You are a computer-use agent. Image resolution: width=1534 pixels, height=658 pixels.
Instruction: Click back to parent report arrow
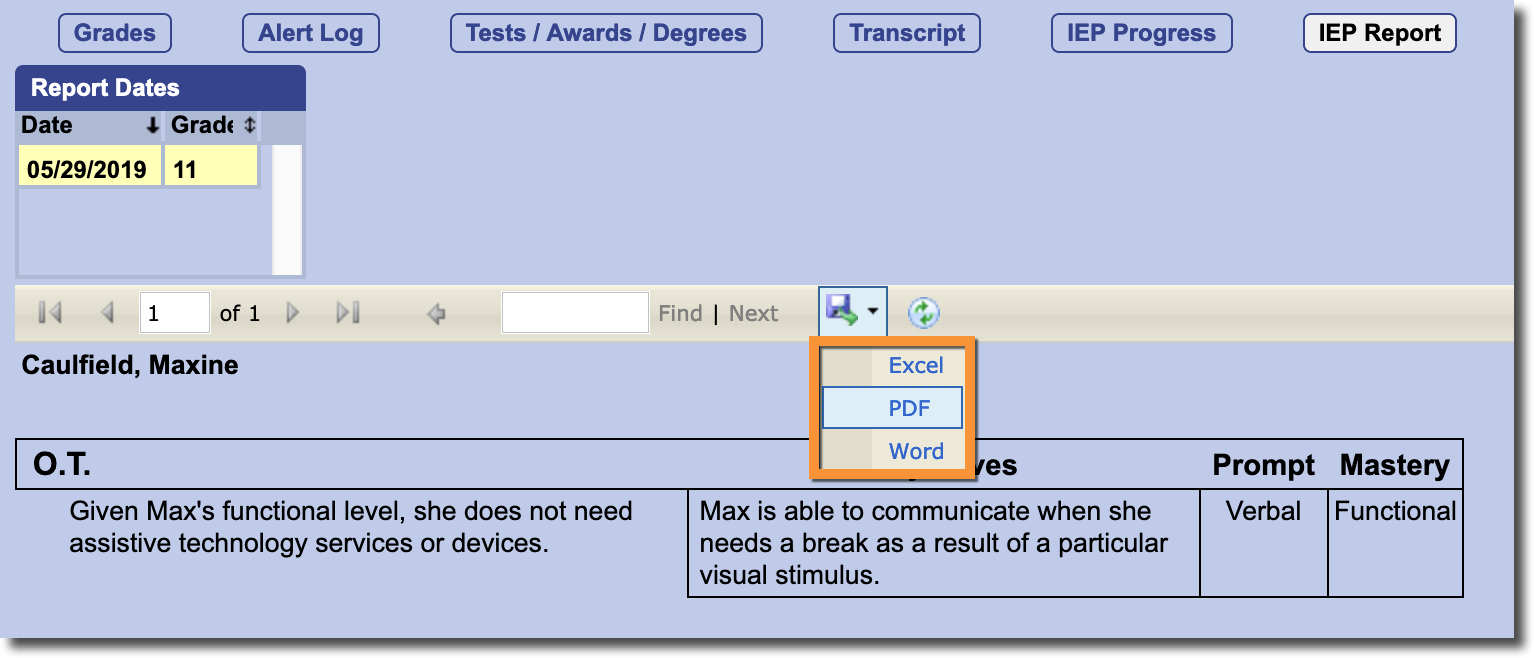coord(436,314)
